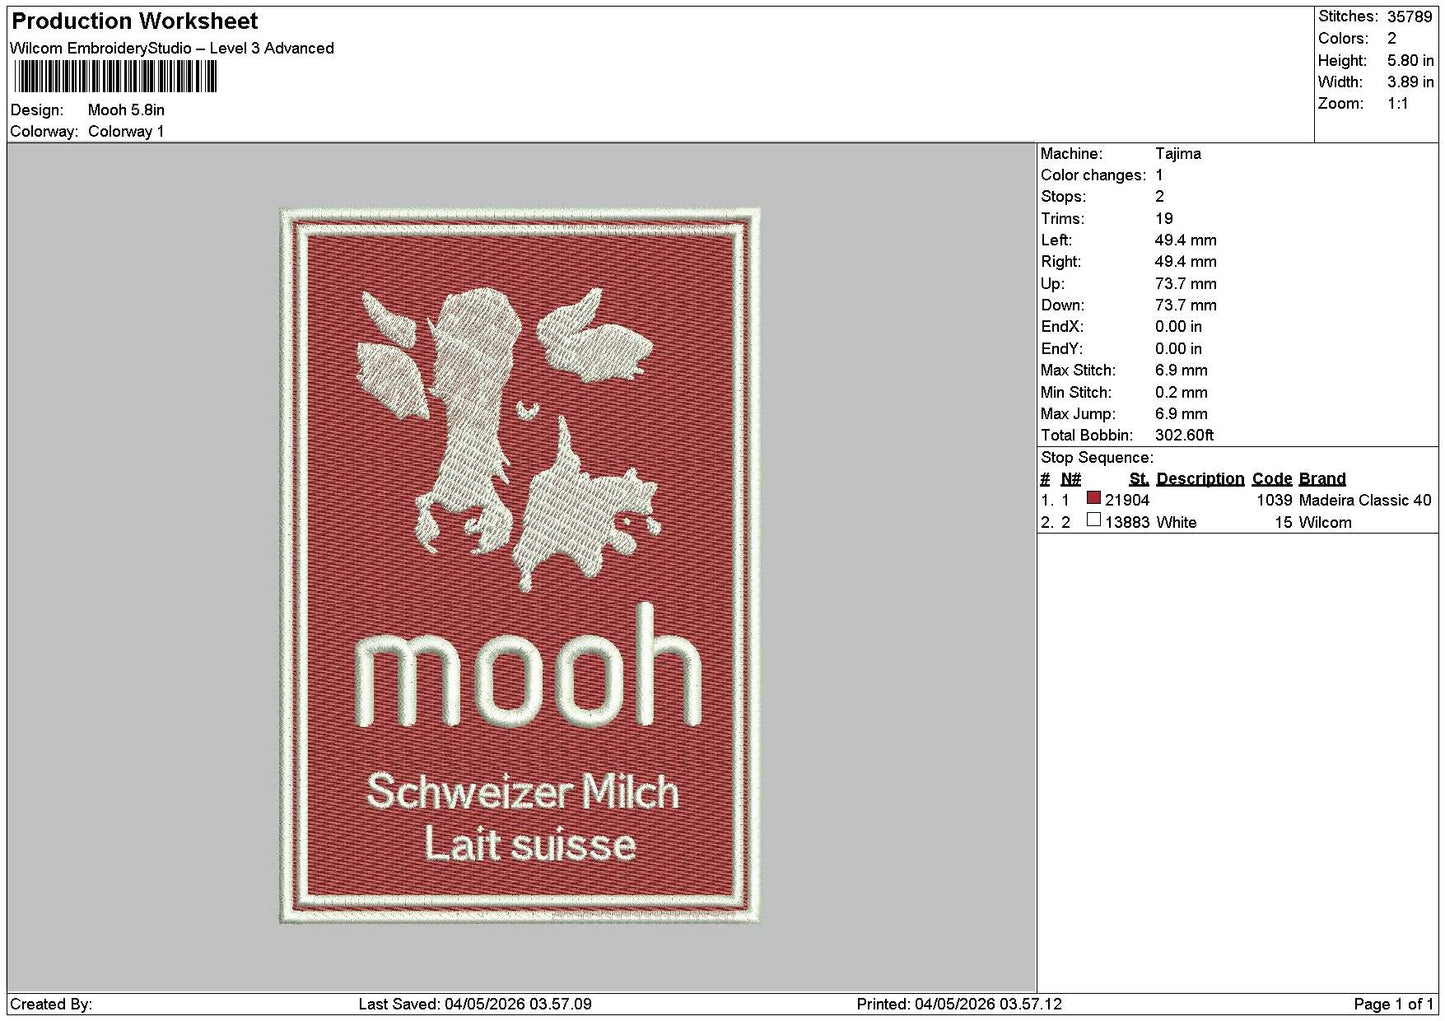Click stitch count 21904 in row 1
Image resolution: width=1445 pixels, height=1021 pixels.
1127,500
